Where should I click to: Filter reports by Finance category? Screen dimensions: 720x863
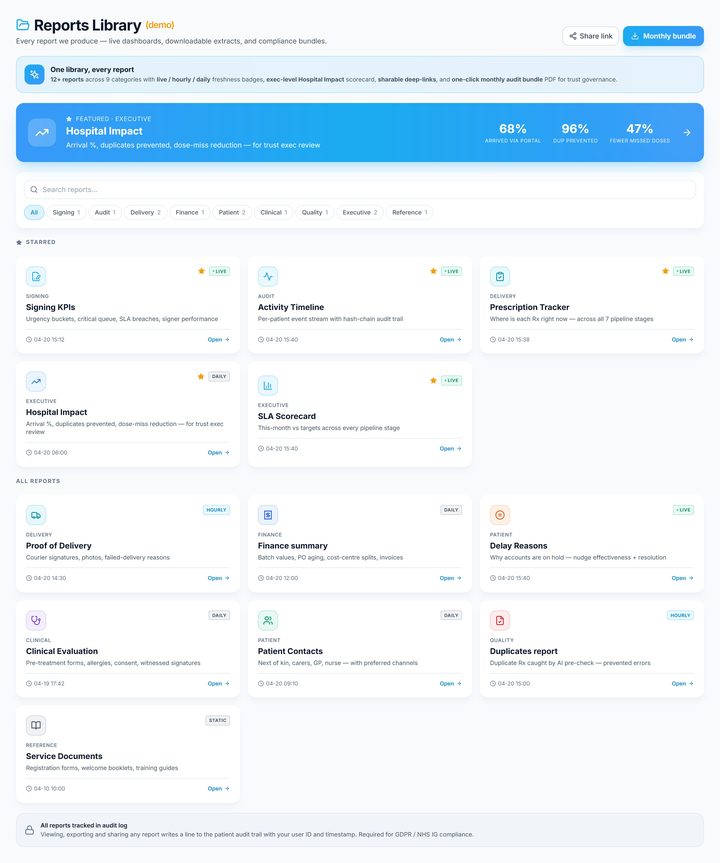[x=190, y=212]
